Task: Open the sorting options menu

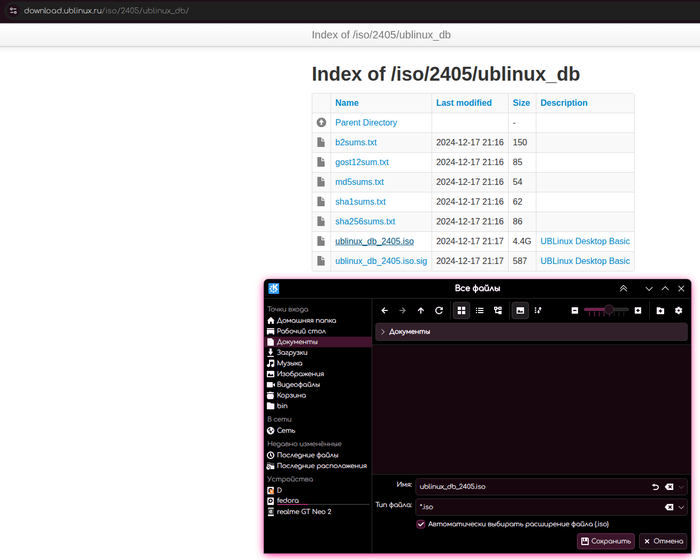Action: pyautogui.click(x=538, y=310)
